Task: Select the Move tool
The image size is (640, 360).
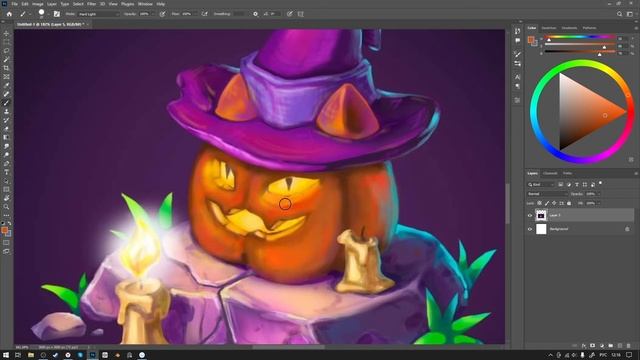Action: (x=6, y=33)
